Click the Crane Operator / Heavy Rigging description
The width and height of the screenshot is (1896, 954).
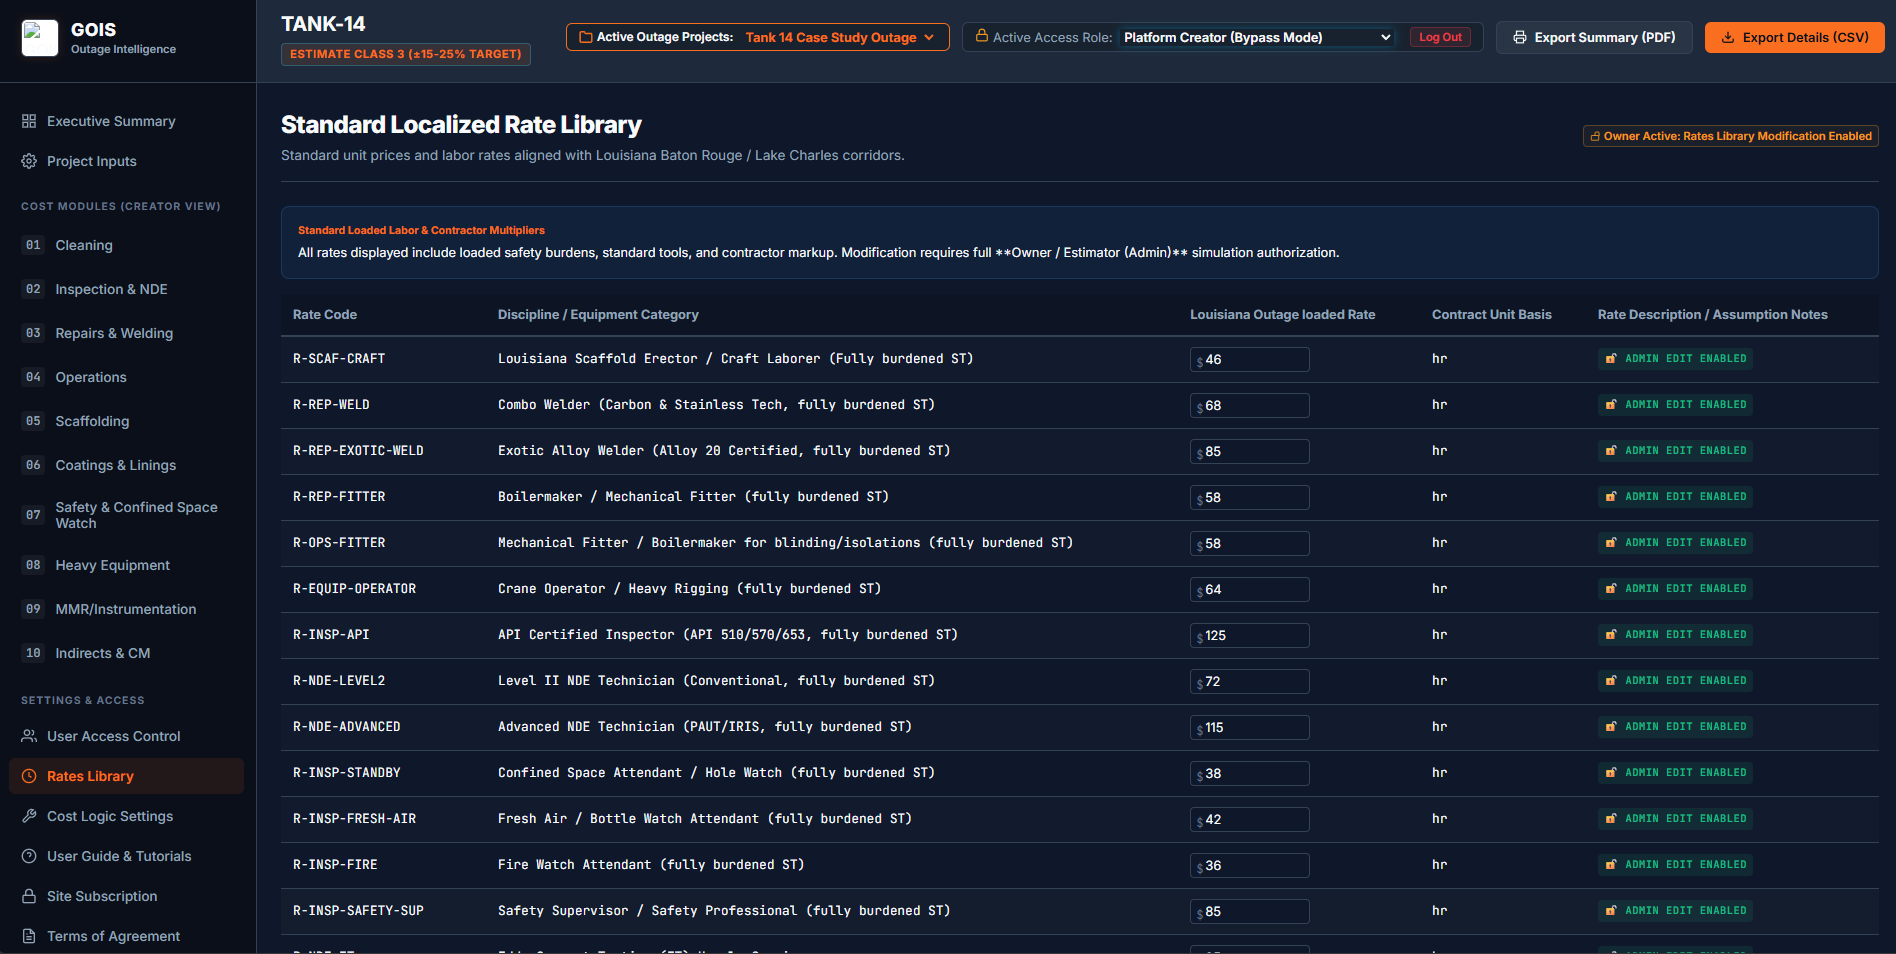point(689,588)
